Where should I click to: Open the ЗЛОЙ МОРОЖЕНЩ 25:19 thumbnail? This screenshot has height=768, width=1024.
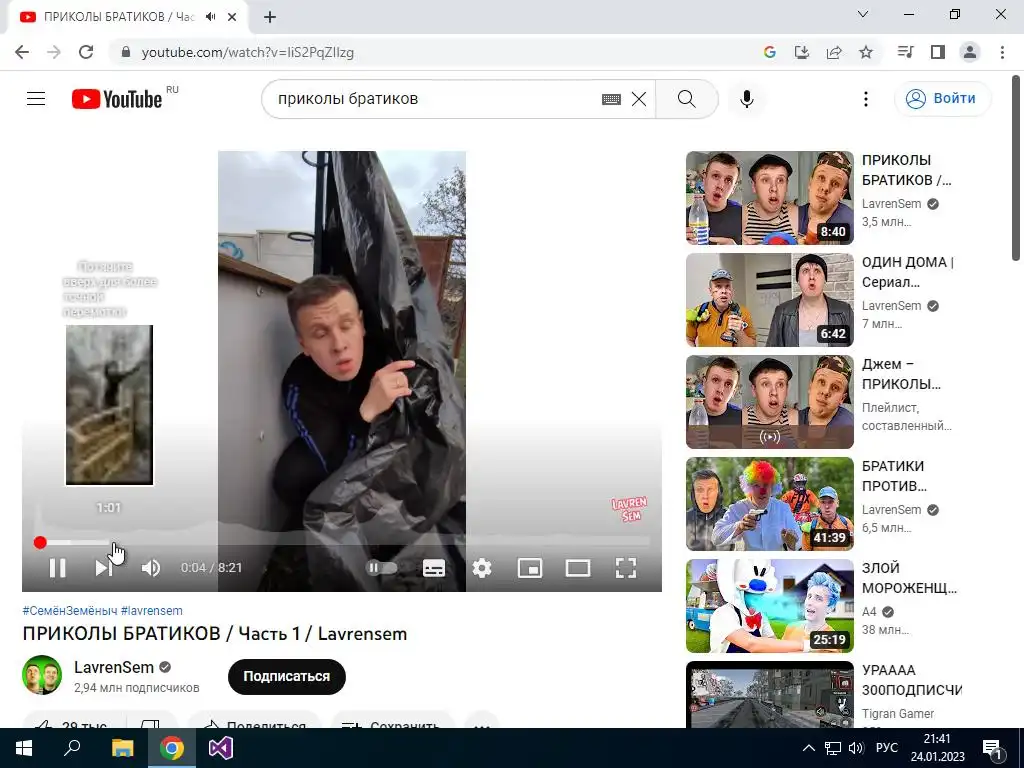click(x=769, y=605)
